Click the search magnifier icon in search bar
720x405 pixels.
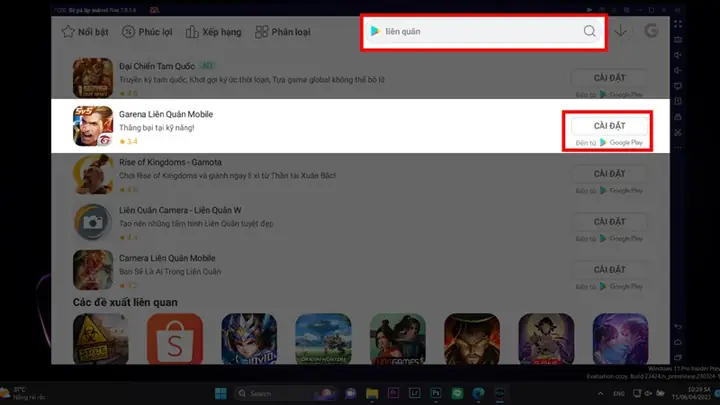pyautogui.click(x=589, y=31)
